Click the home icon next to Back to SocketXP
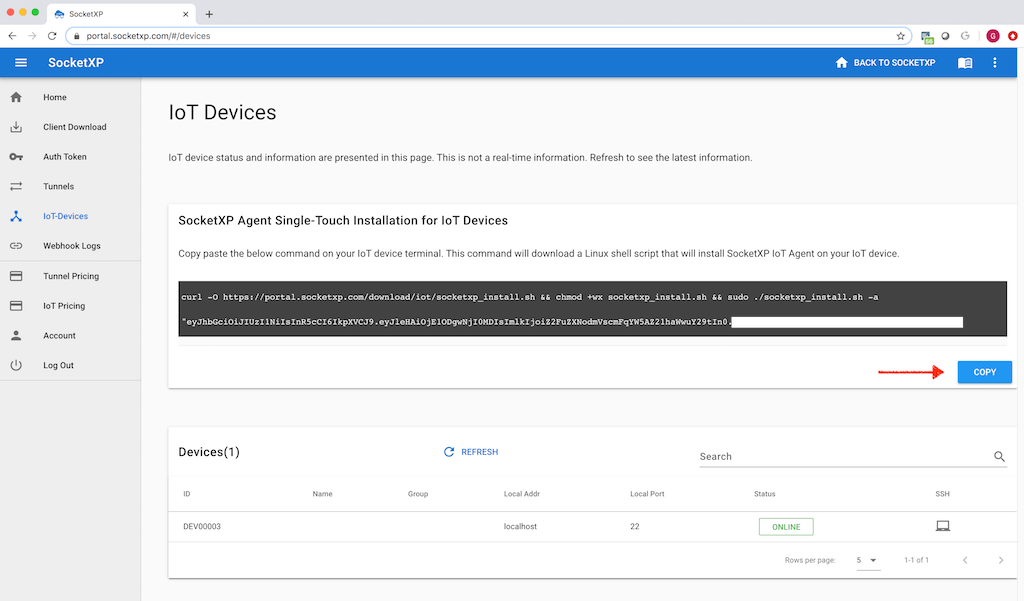 point(841,62)
